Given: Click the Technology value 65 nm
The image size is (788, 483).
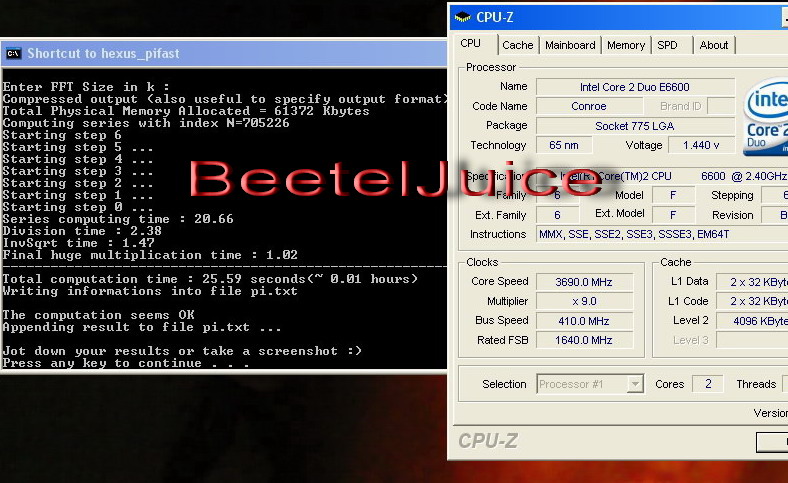Looking at the screenshot, I should click(x=564, y=145).
